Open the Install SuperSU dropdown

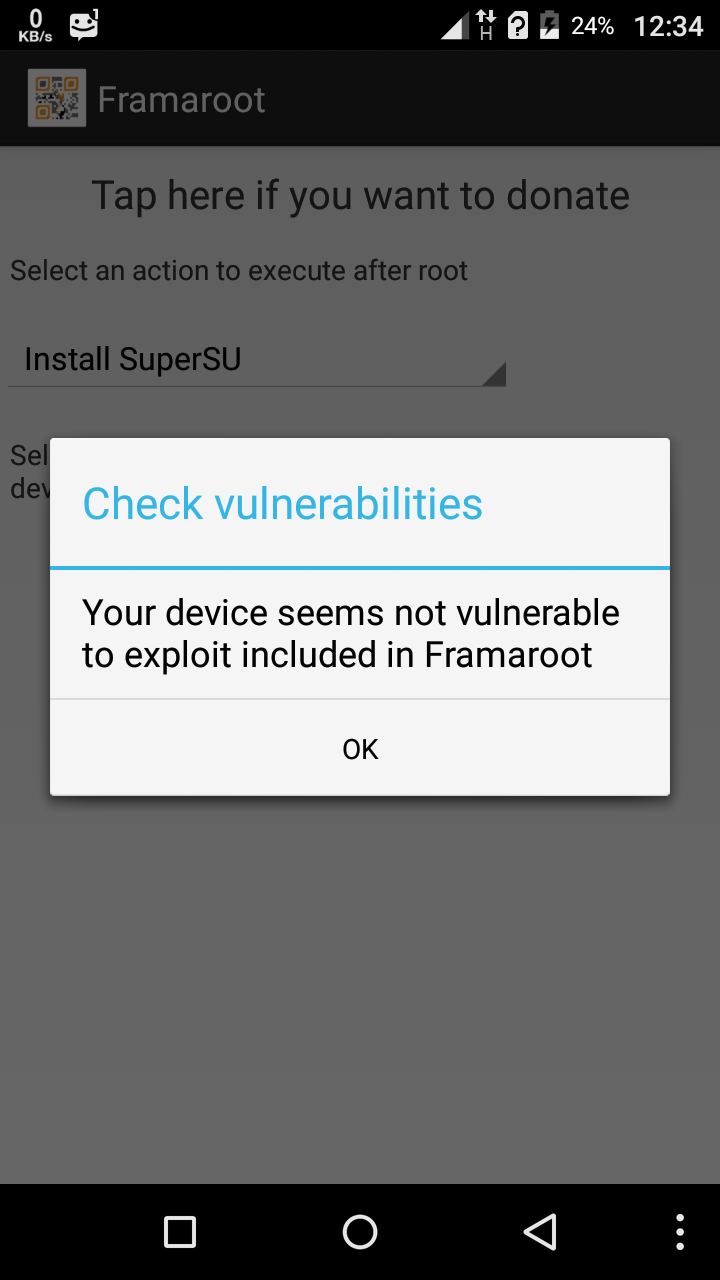point(257,360)
